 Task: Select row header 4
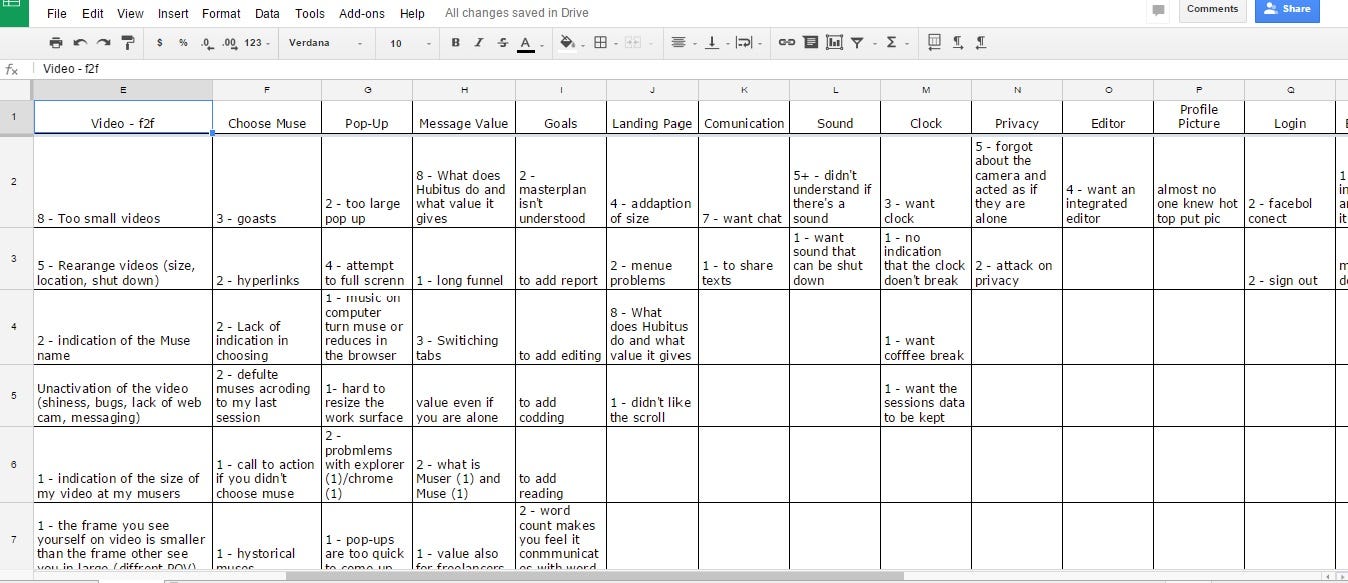coord(14,327)
